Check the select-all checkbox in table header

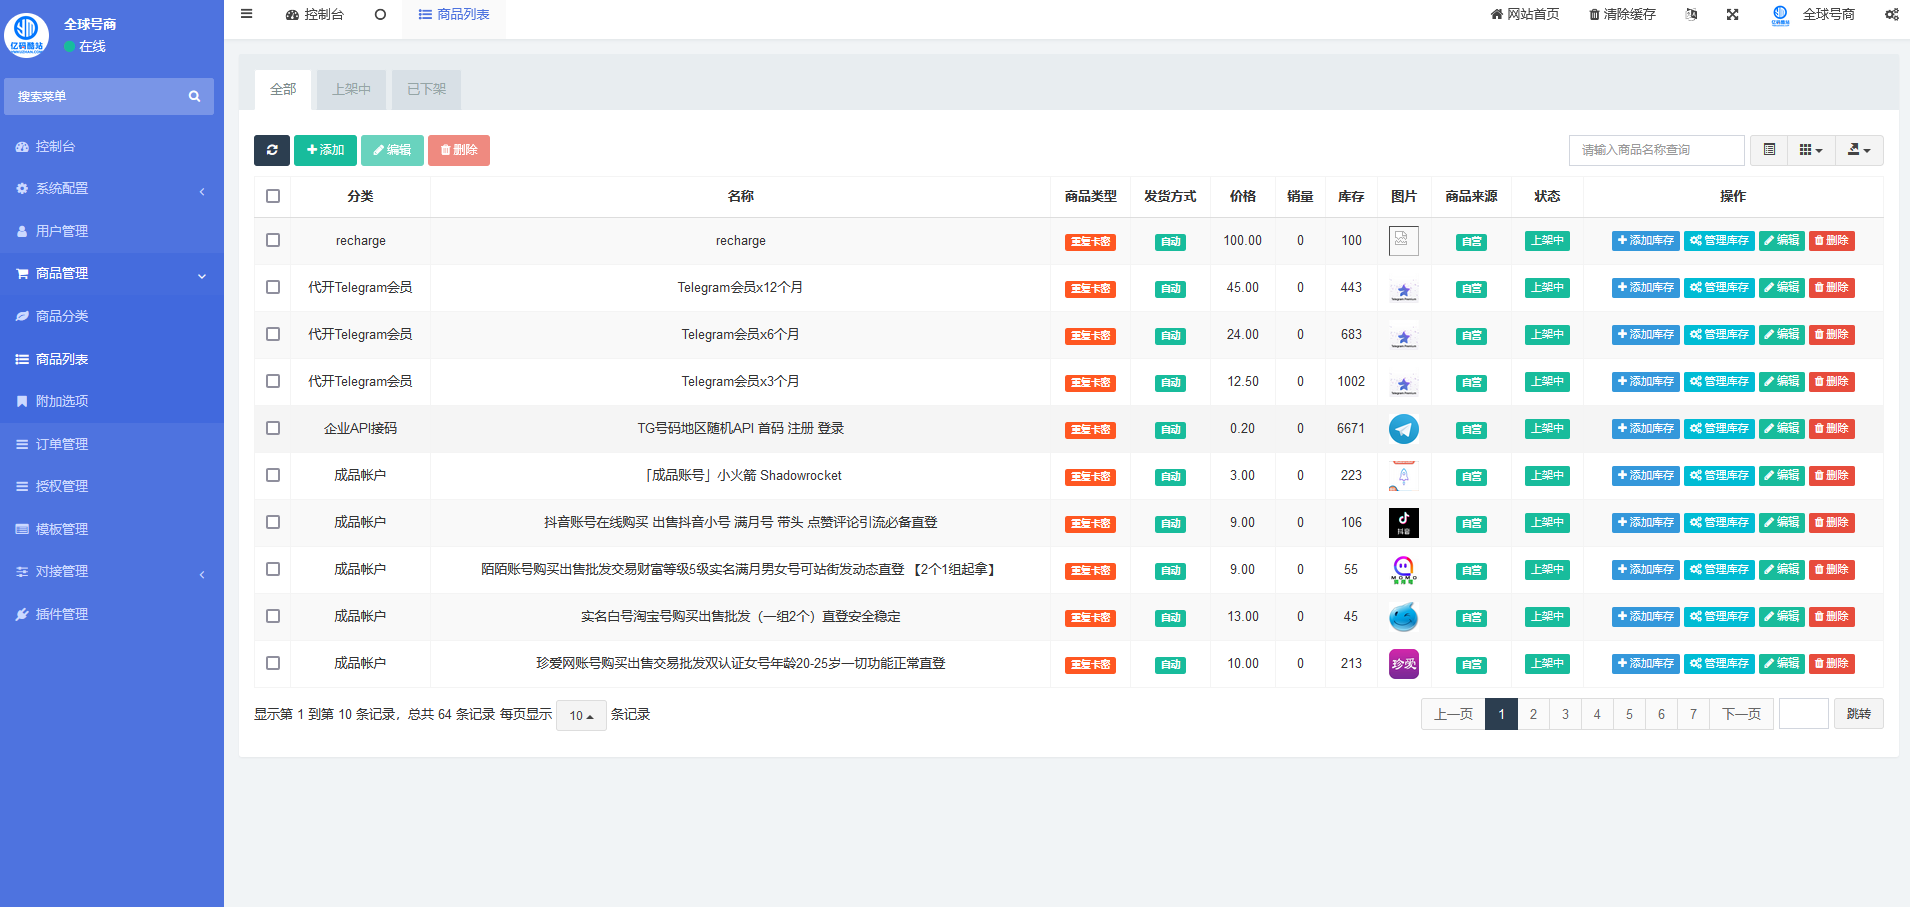[x=273, y=196]
